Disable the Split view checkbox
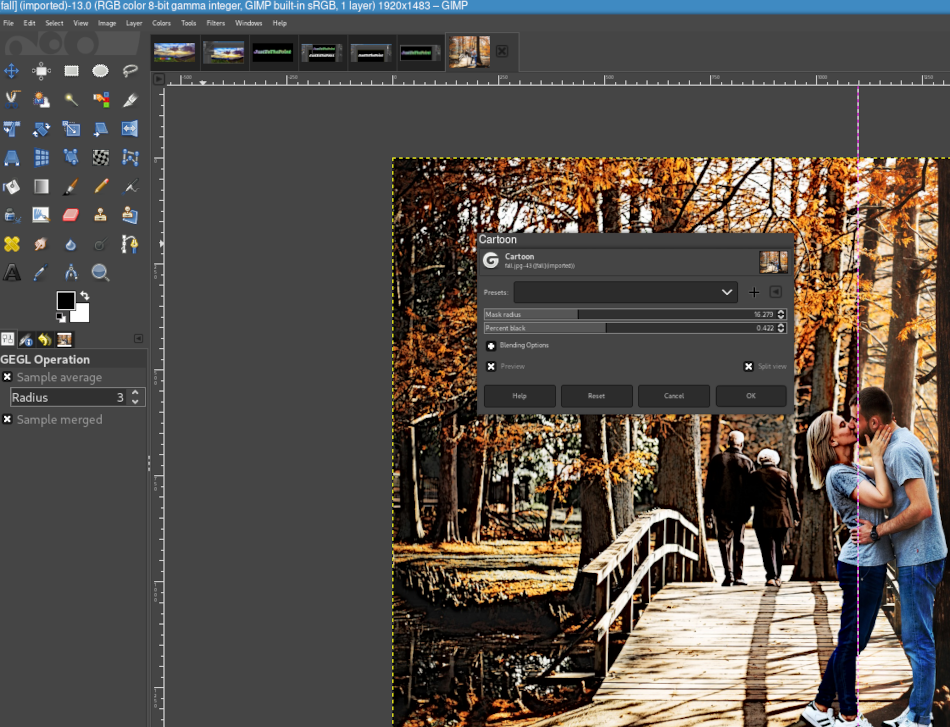The width and height of the screenshot is (950, 727). 748,367
